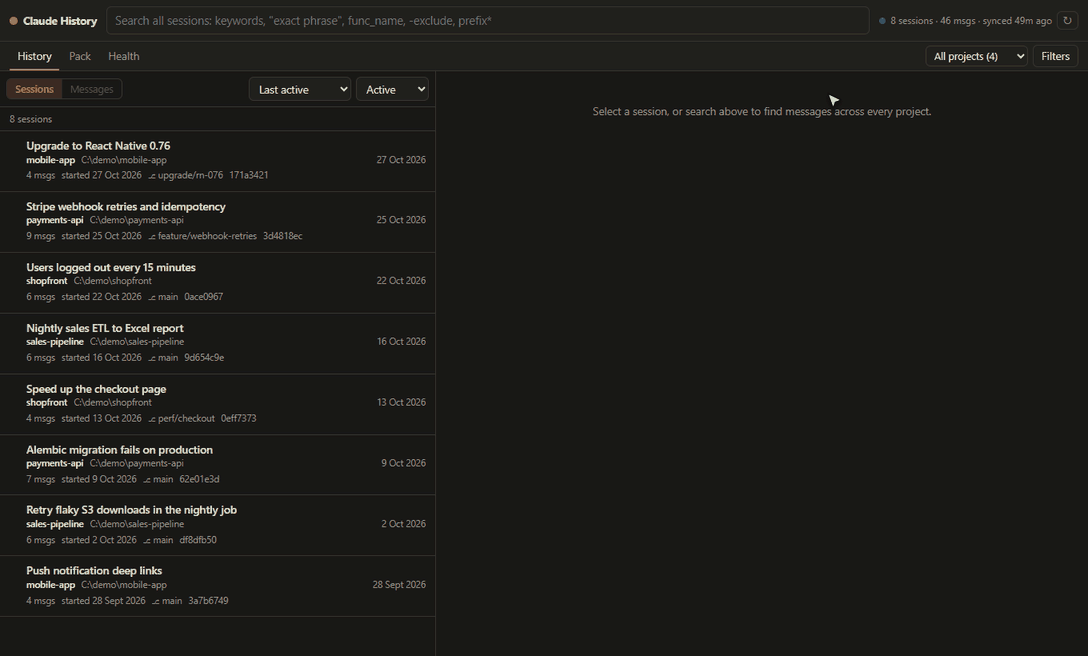Click branch icon beside feature/webhook-retries

[x=152, y=237]
